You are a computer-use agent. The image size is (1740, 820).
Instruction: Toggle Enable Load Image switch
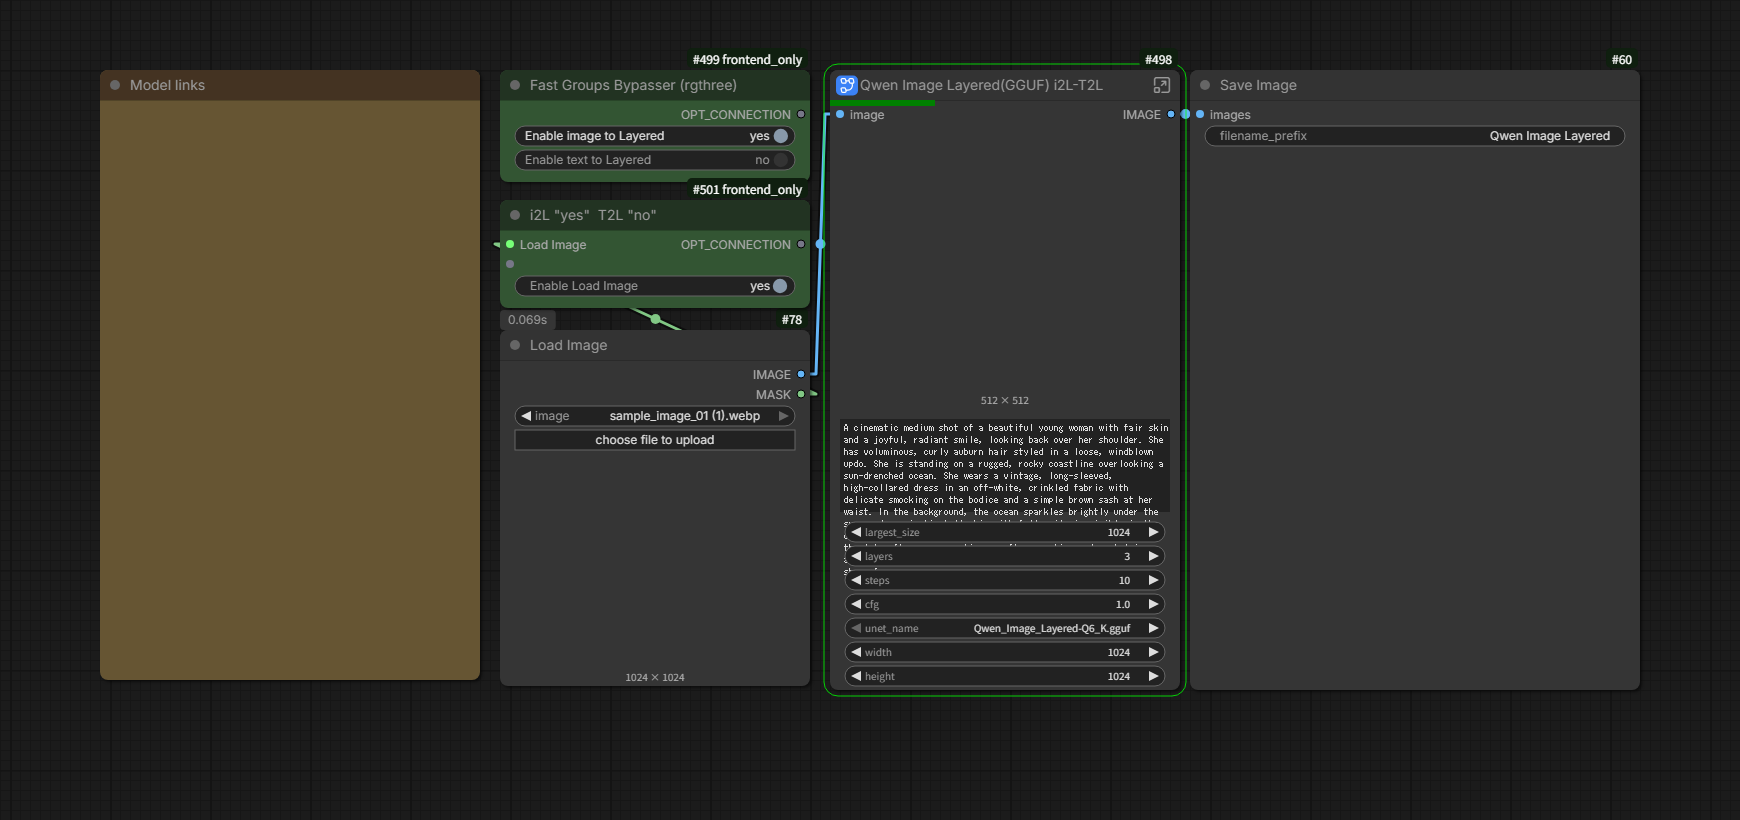coord(779,286)
